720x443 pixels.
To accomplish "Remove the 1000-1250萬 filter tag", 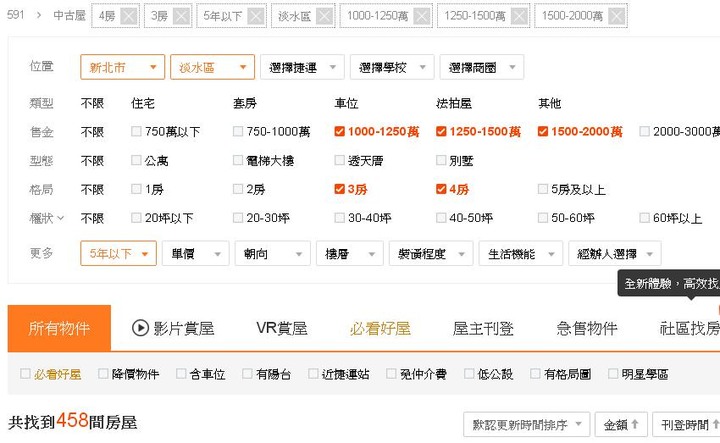I will pos(422,16).
